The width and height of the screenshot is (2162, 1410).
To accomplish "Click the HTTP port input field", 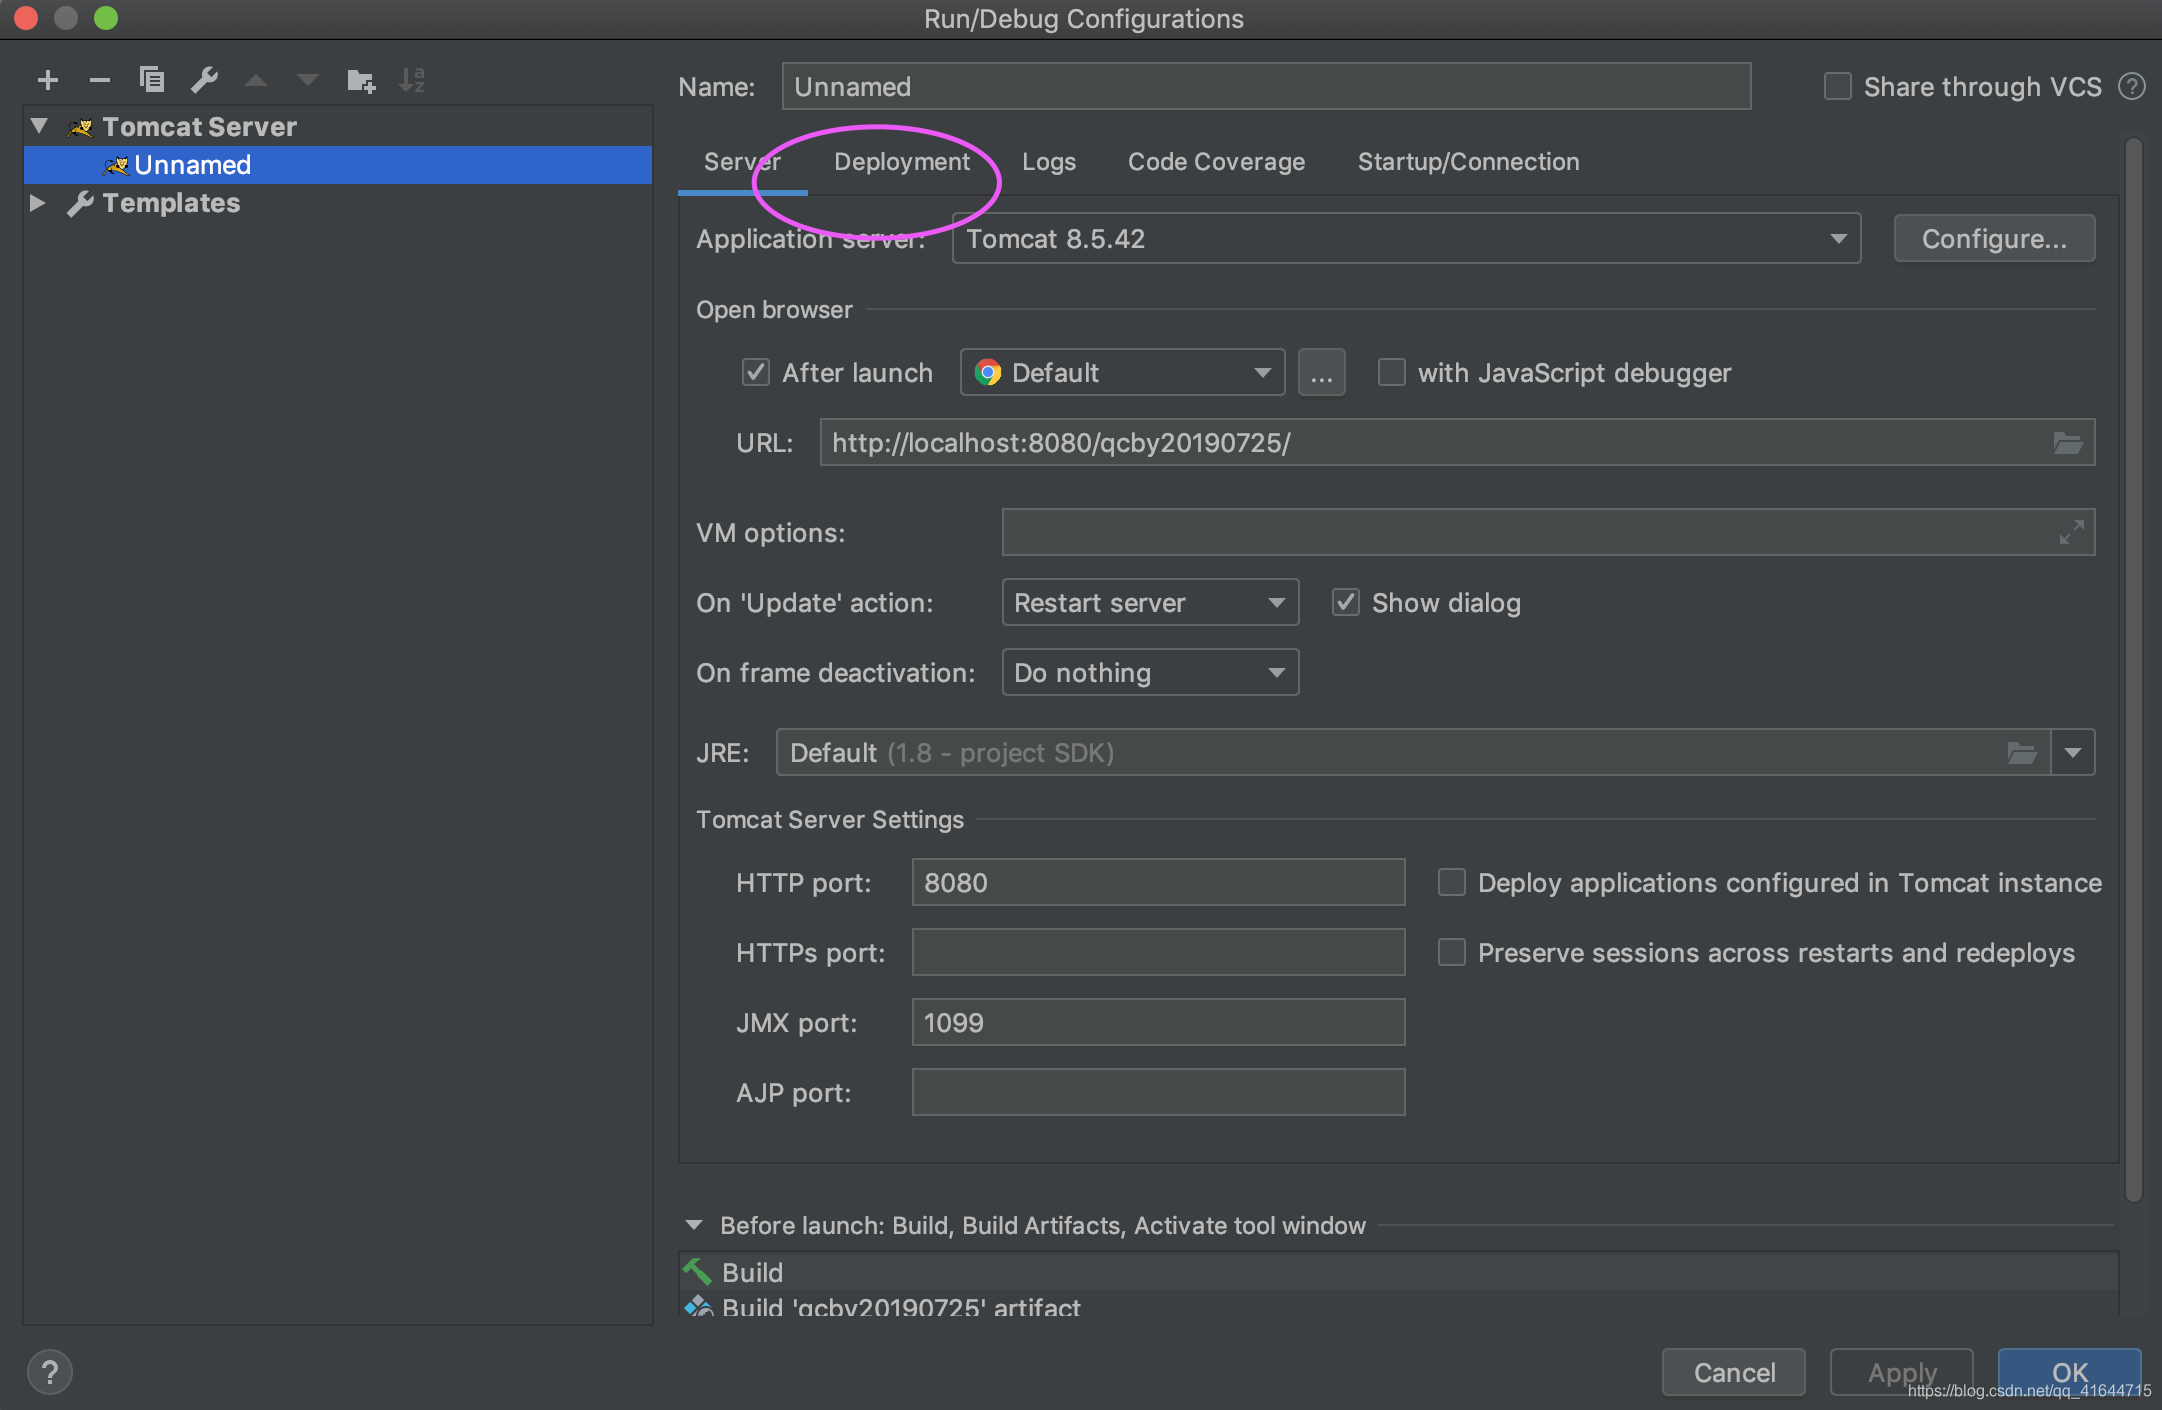I will pos(1158,882).
